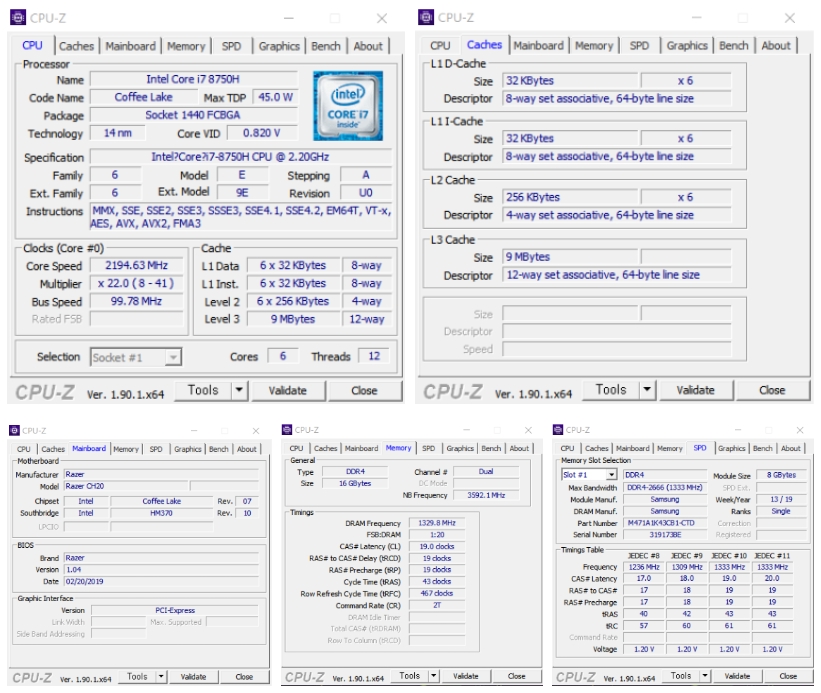Open Memory tab in Mainboard window

126,449
